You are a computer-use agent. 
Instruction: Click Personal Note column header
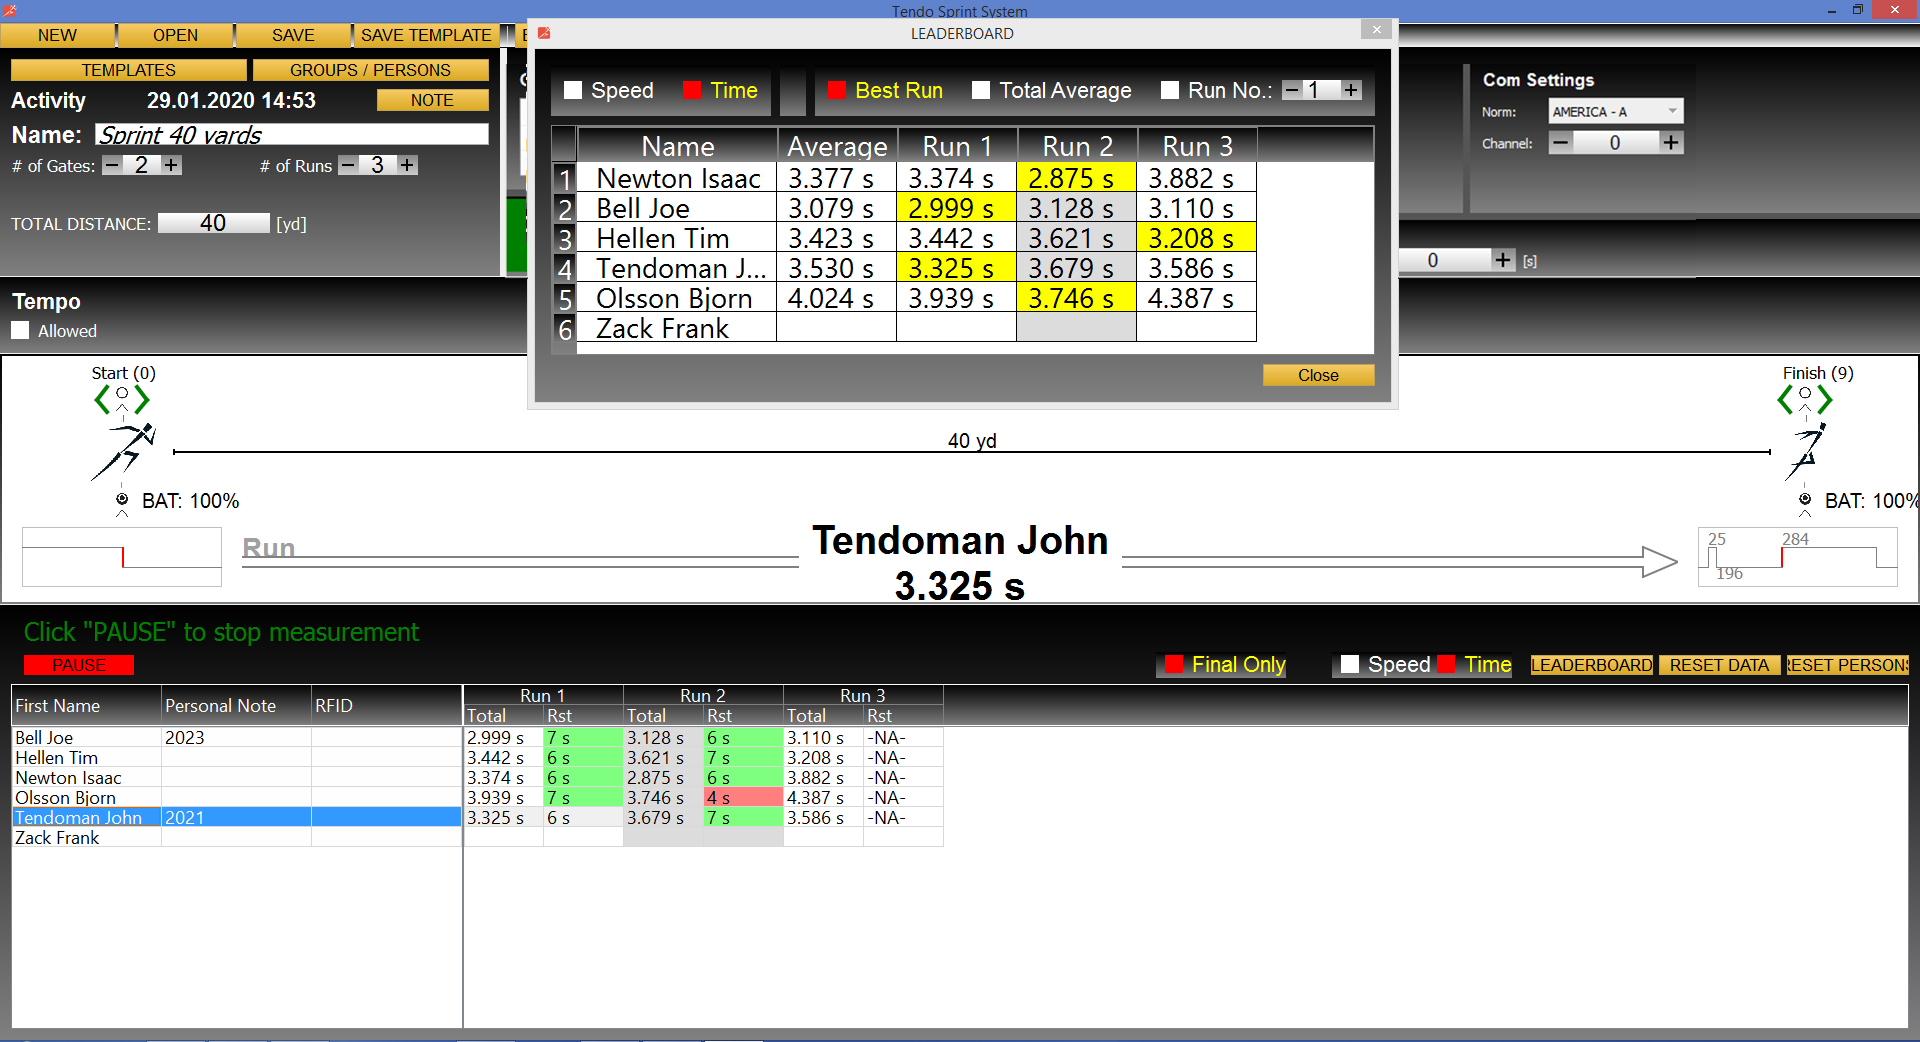point(236,705)
